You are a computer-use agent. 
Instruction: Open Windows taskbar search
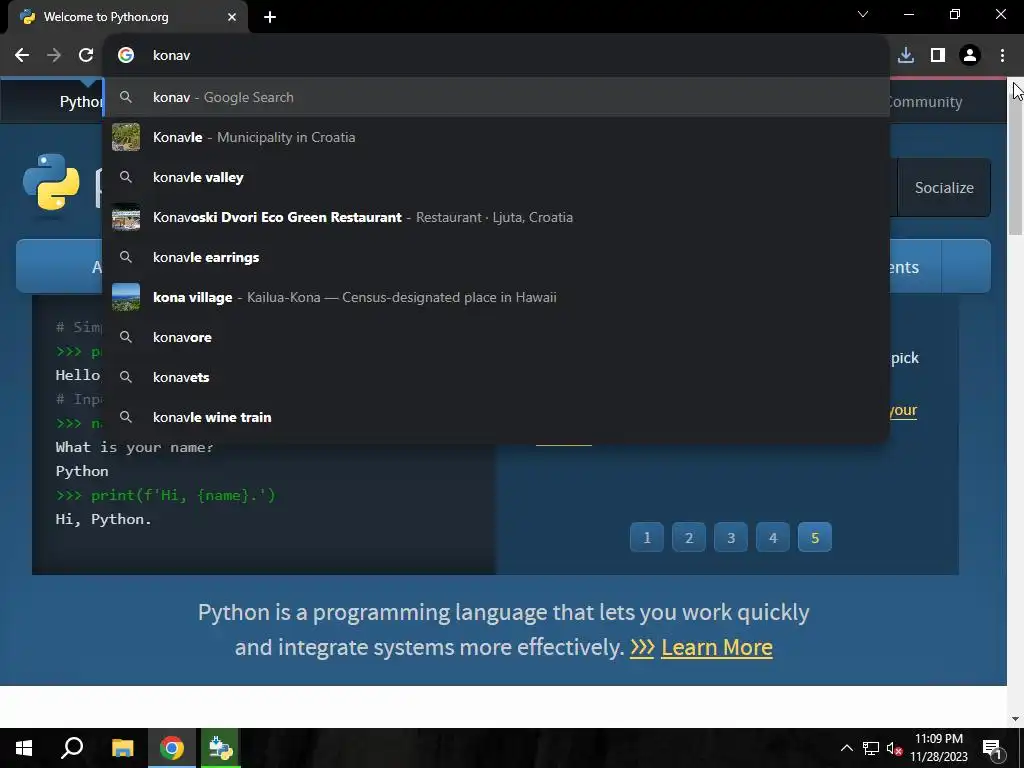point(72,748)
